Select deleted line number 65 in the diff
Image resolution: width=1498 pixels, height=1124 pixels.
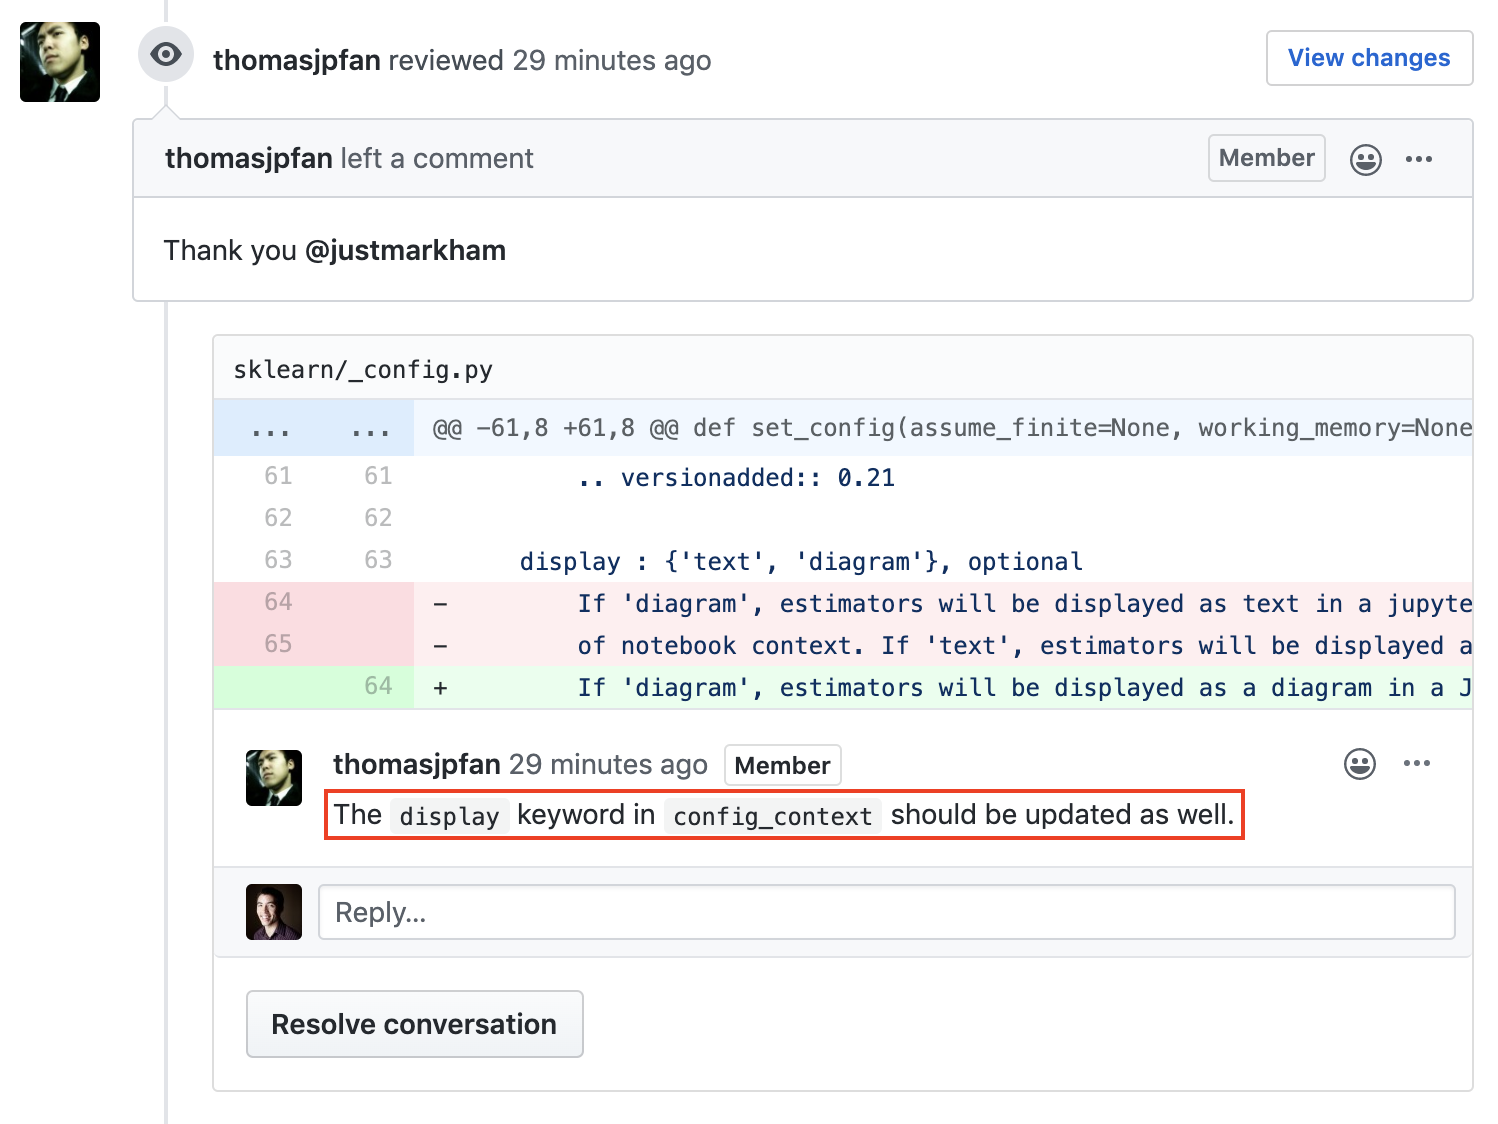[x=278, y=644]
